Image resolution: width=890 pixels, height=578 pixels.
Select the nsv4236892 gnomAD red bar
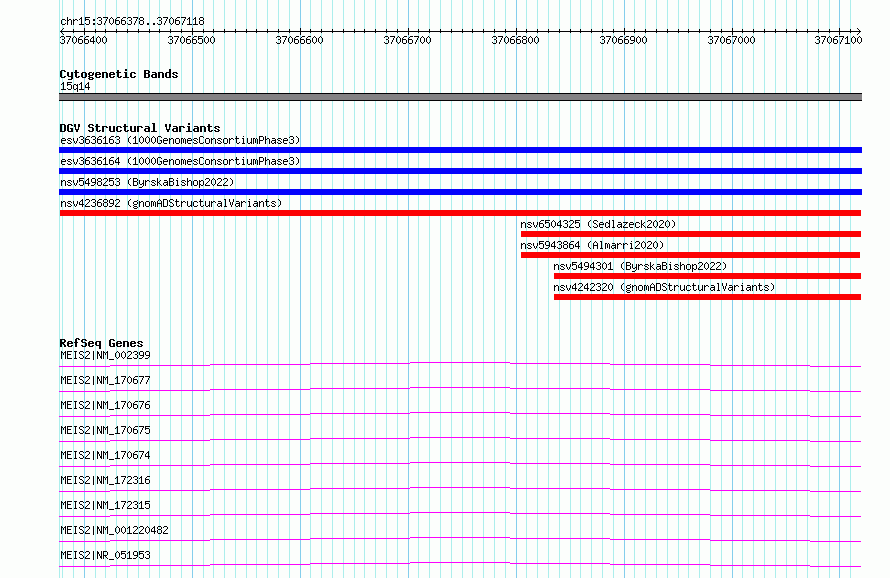460,213
